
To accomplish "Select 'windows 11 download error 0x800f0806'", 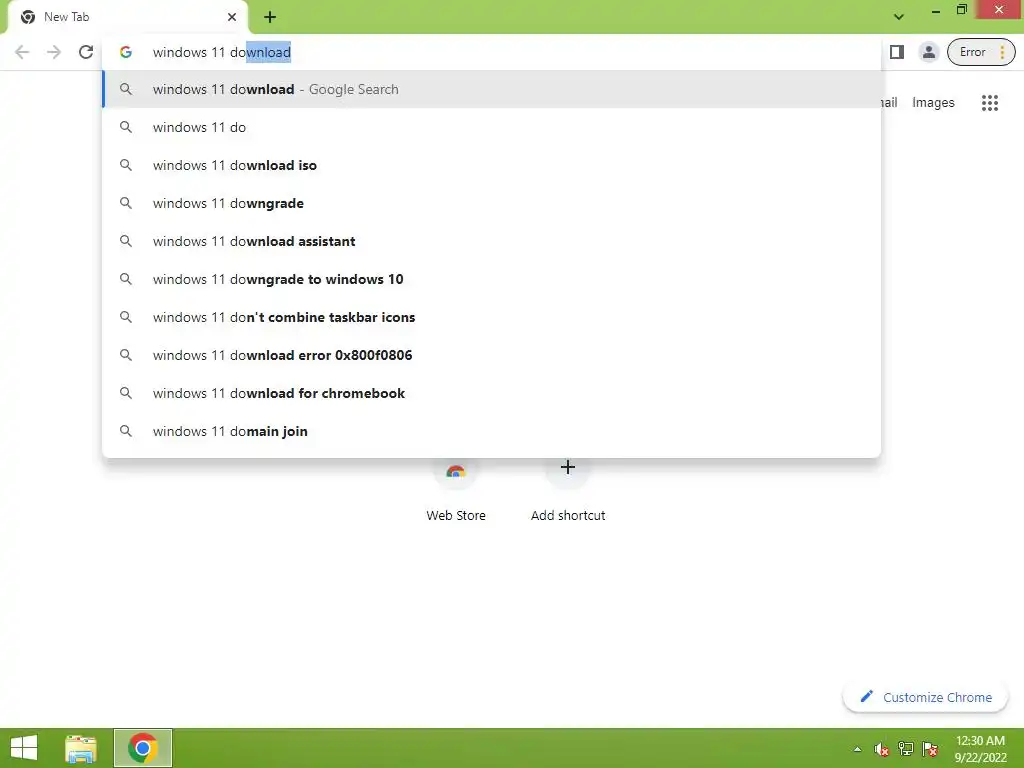I will pyautogui.click(x=492, y=355).
